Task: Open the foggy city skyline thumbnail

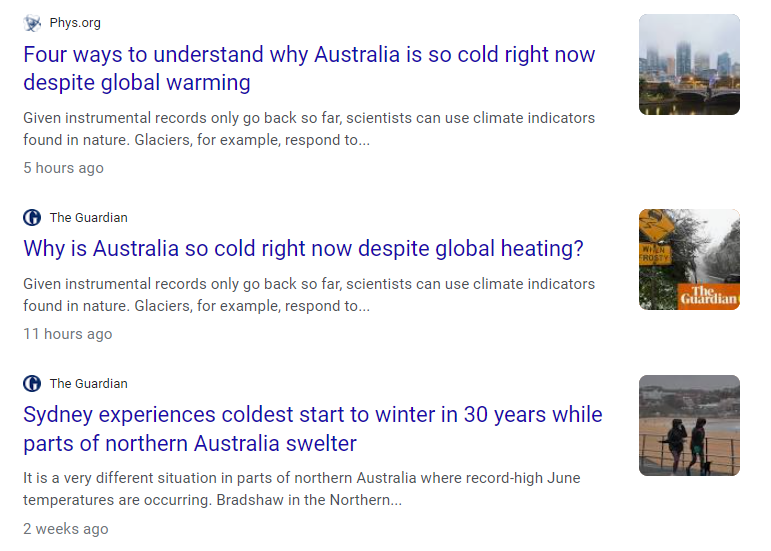Action: pyautogui.click(x=689, y=64)
